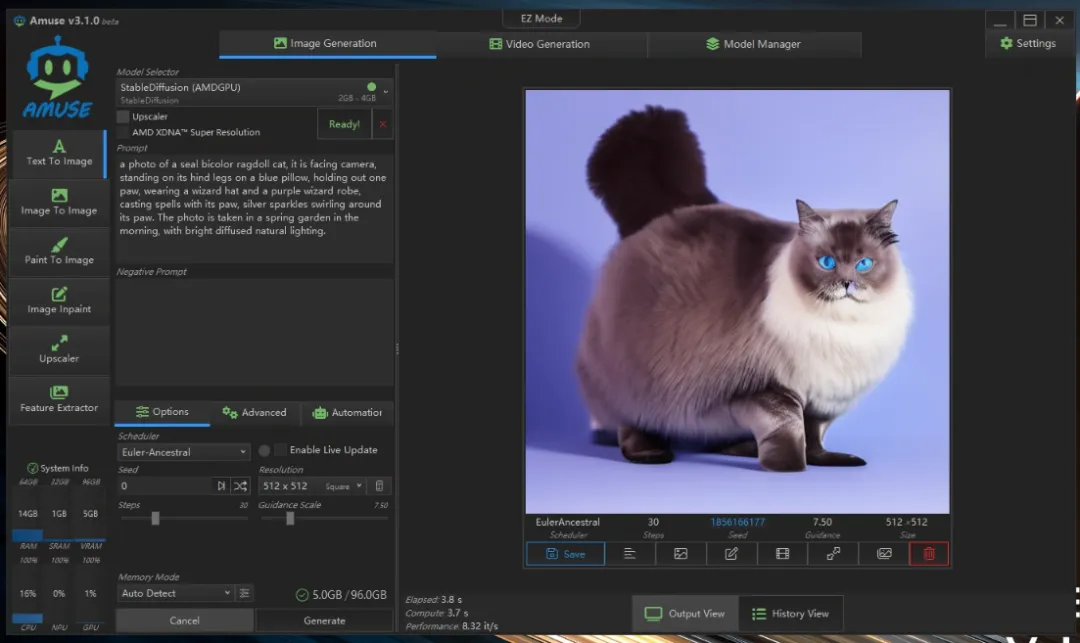This screenshot has width=1080, height=643.
Task: Expand the Scheduler Euler-Ancestral dropdown
Action: click(183, 452)
